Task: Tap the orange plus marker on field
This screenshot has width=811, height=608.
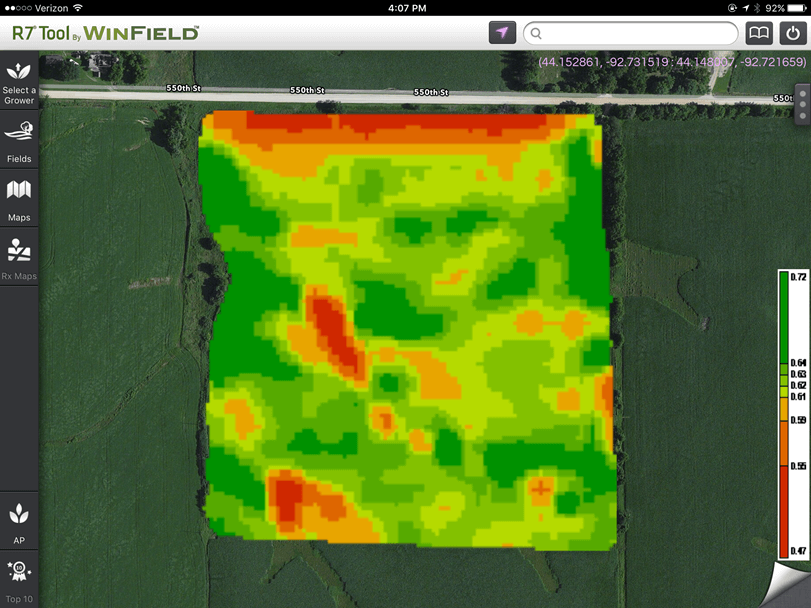Action: click(540, 489)
